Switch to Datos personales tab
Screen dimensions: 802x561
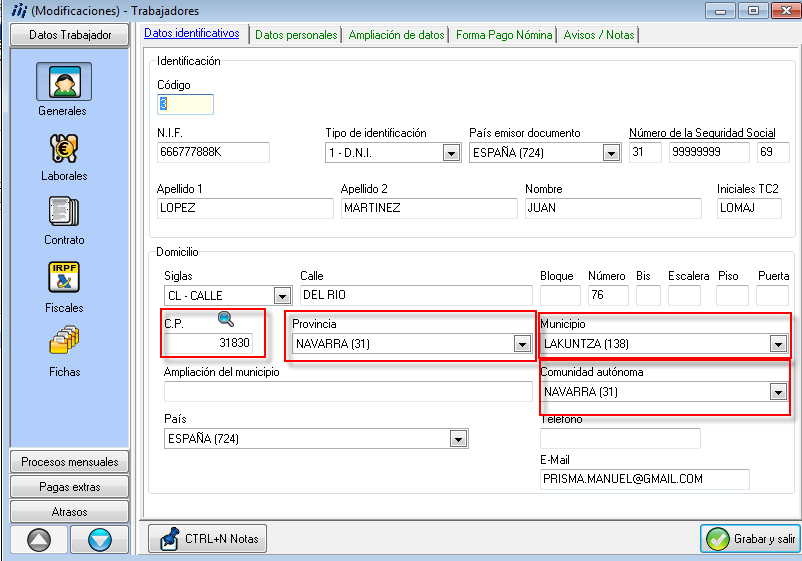pyautogui.click(x=296, y=35)
